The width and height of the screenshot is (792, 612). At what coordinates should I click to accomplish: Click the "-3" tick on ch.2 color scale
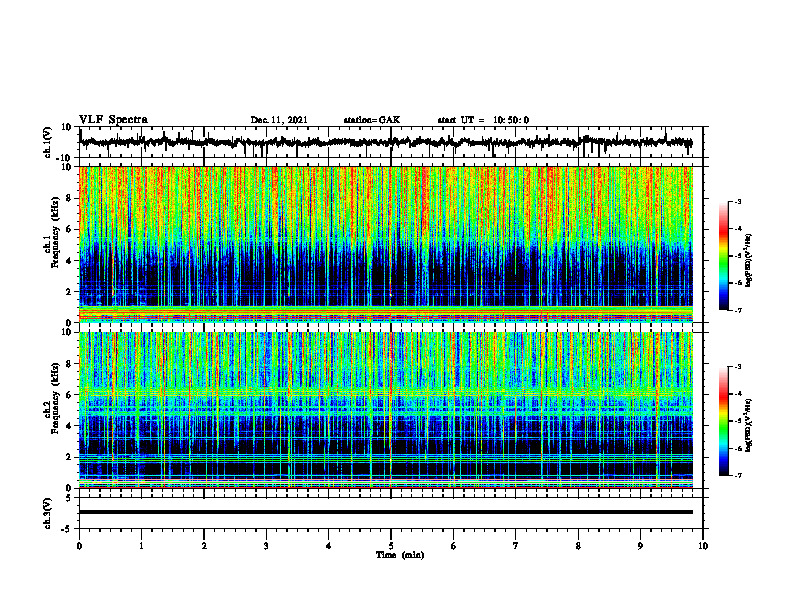738,367
